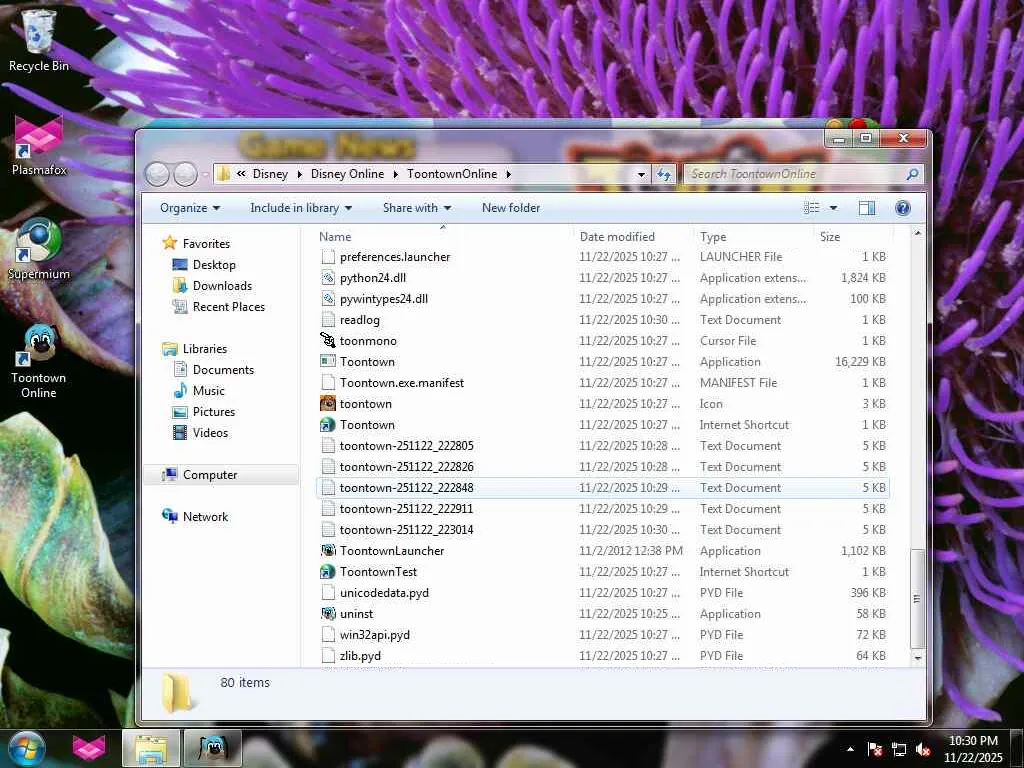Open the pinned Plasmafox taskbar icon

89,748
